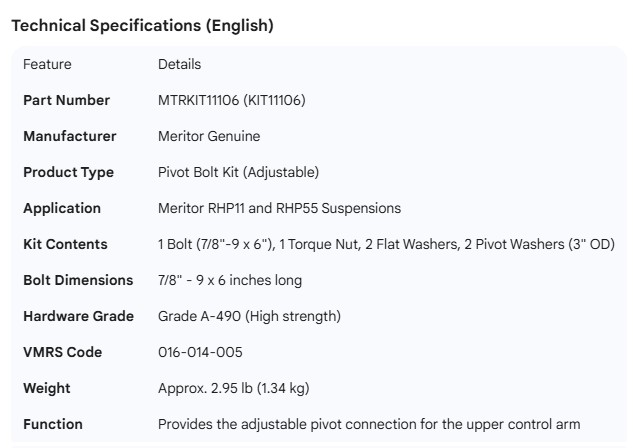Select the Manufacturer row label
Screen dimensions: 633x448
tap(70, 136)
